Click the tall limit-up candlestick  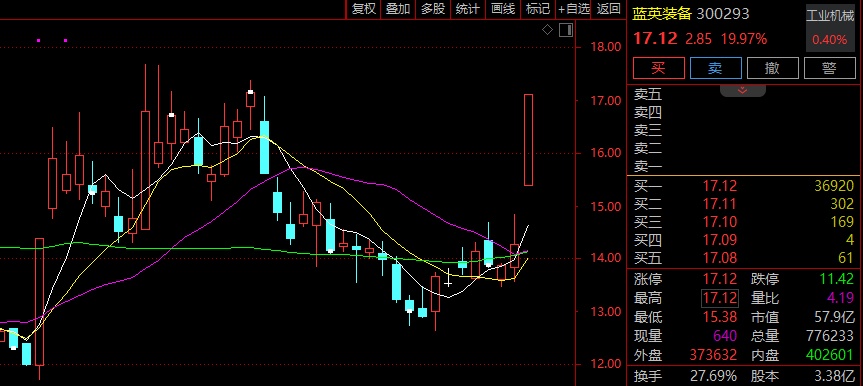528,140
